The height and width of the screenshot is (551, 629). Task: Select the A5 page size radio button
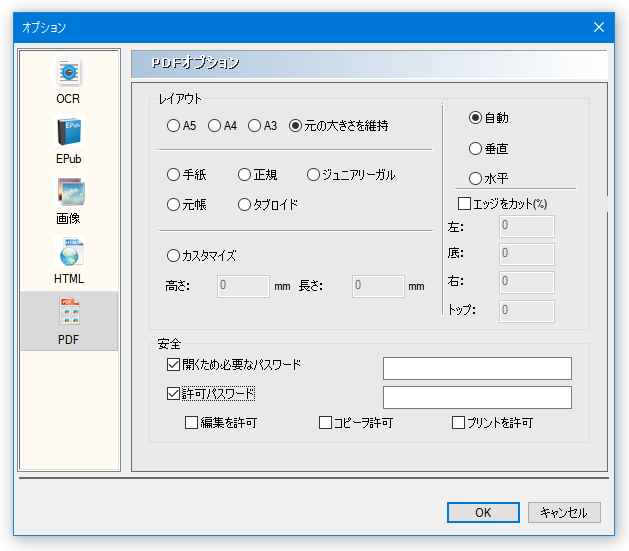pos(173,126)
